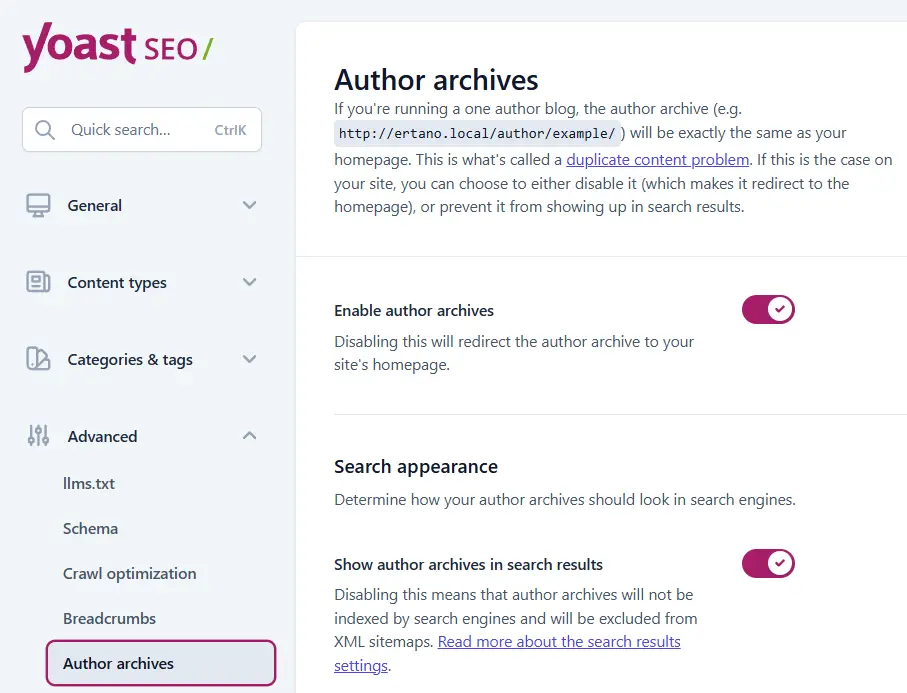907x693 pixels.
Task: Click the Content types sidebar icon
Action: [38, 282]
